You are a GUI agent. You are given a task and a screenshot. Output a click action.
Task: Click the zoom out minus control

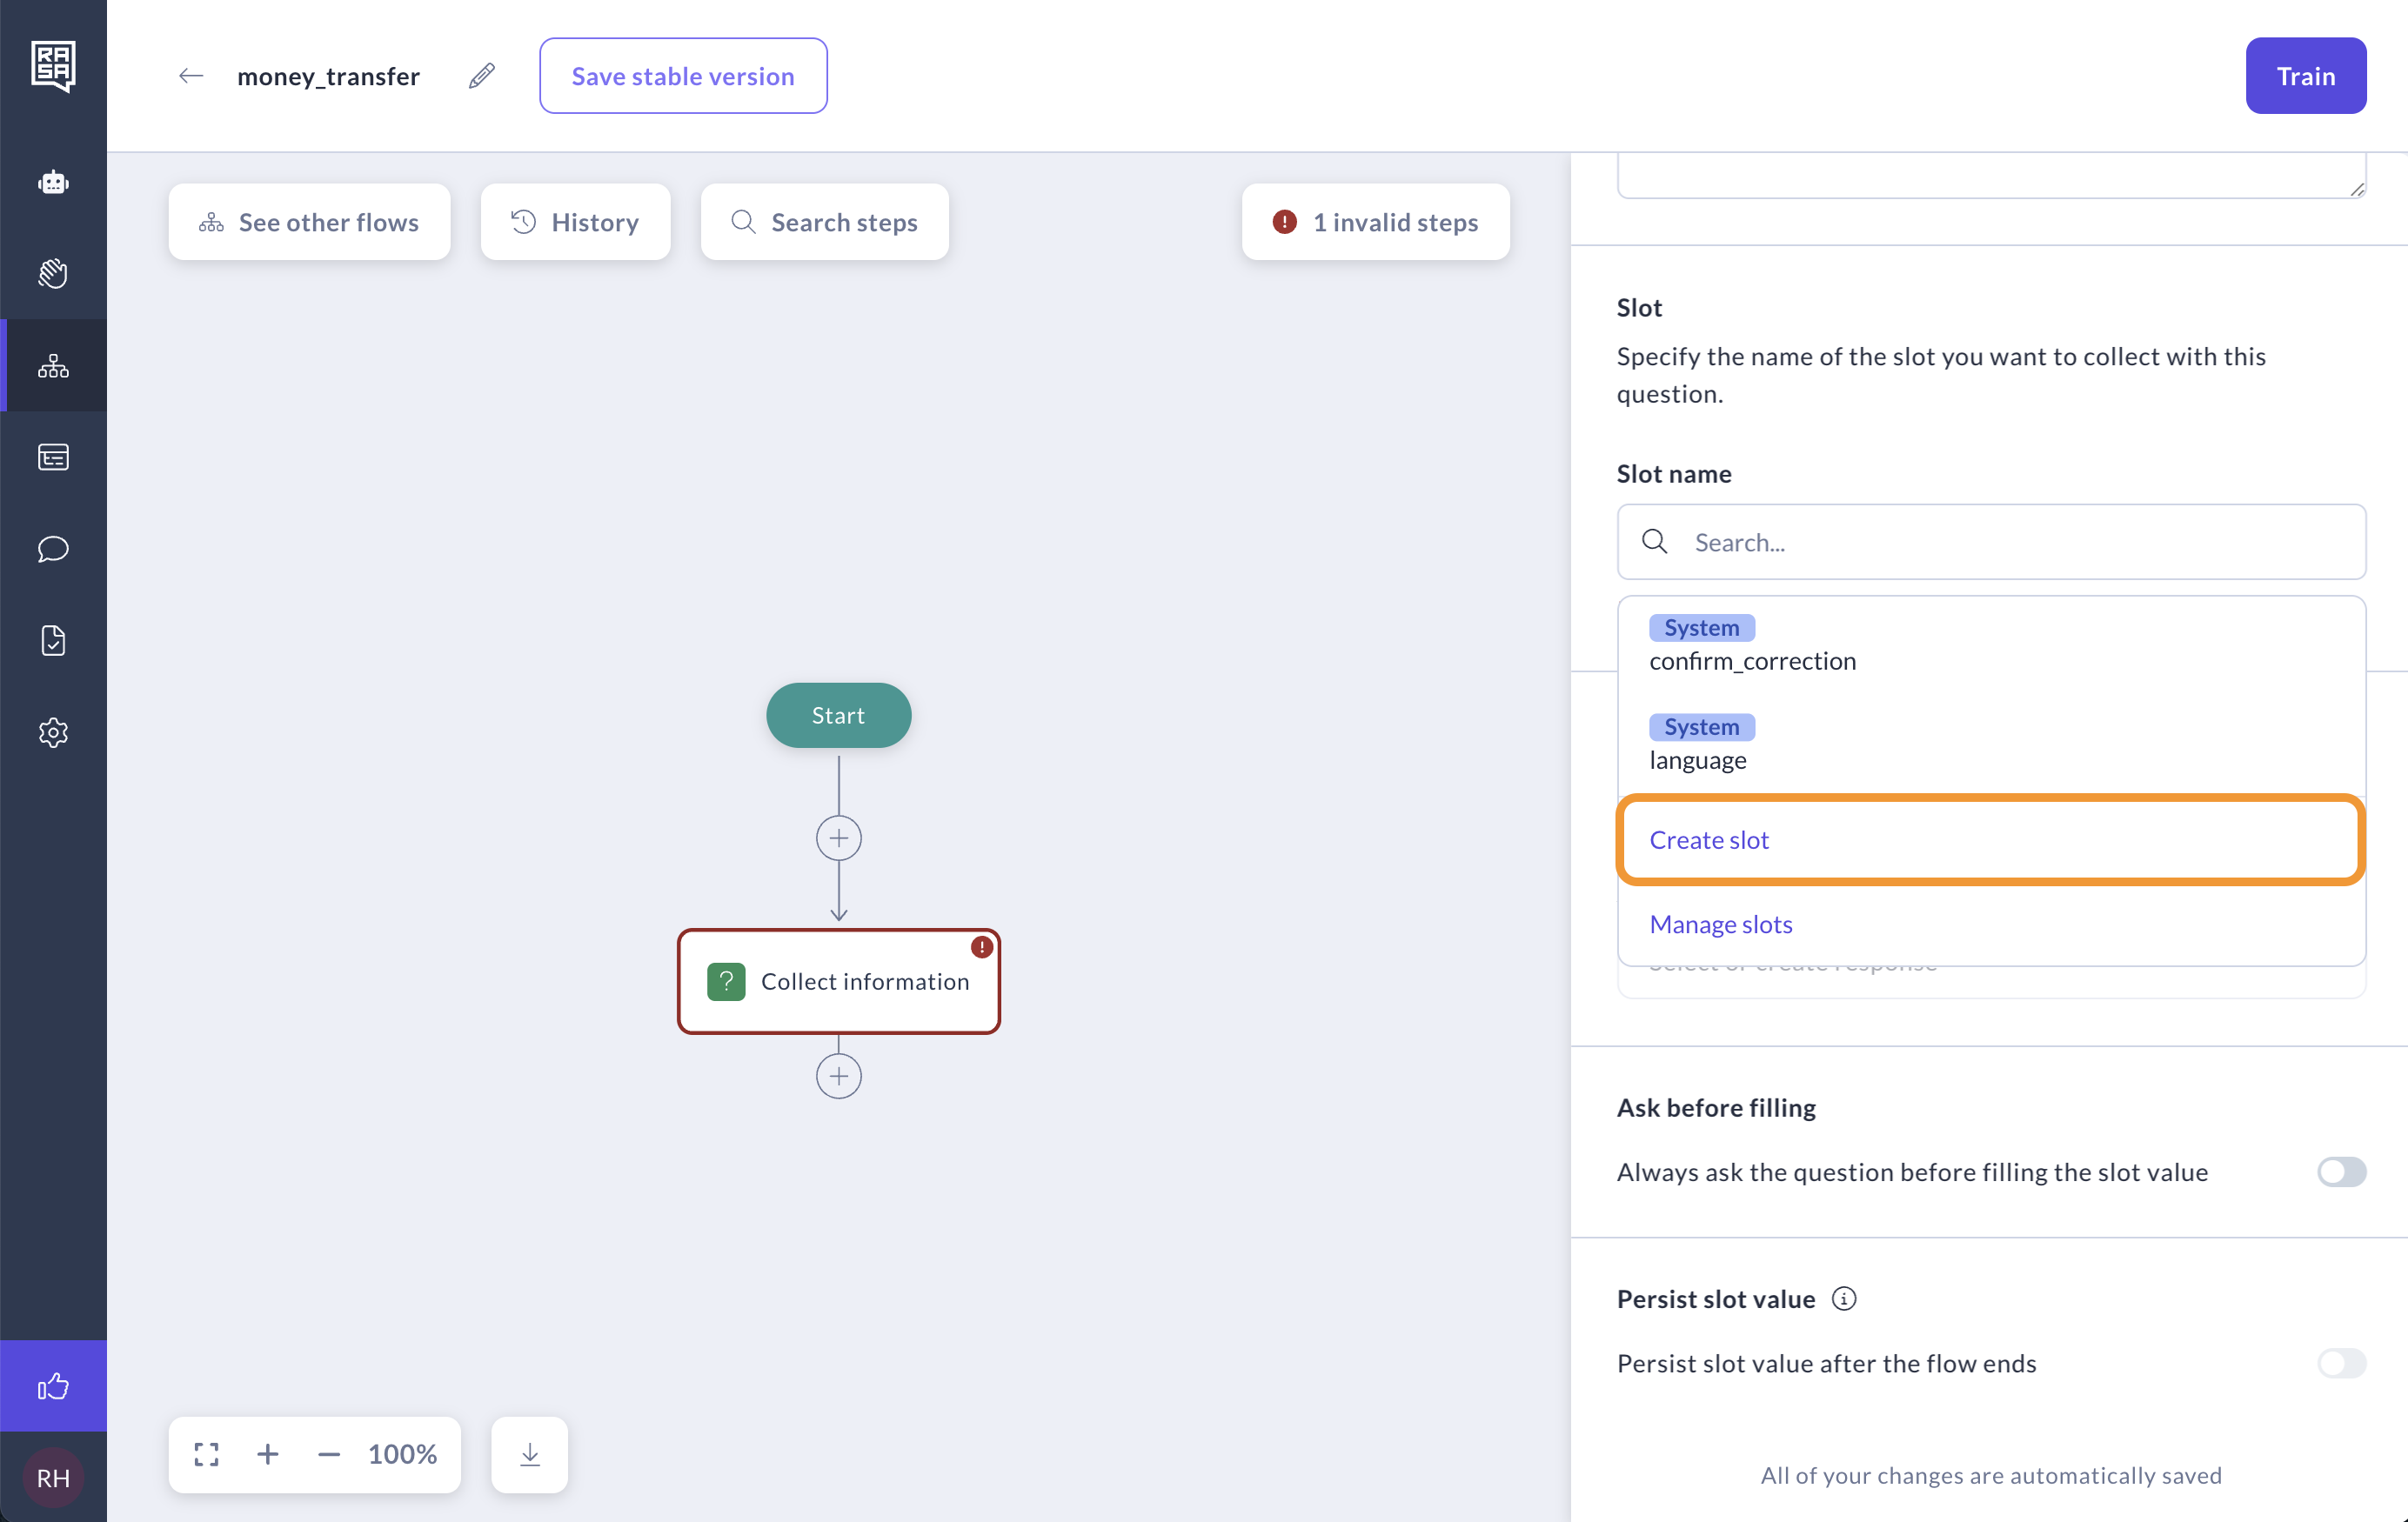pyautogui.click(x=329, y=1454)
